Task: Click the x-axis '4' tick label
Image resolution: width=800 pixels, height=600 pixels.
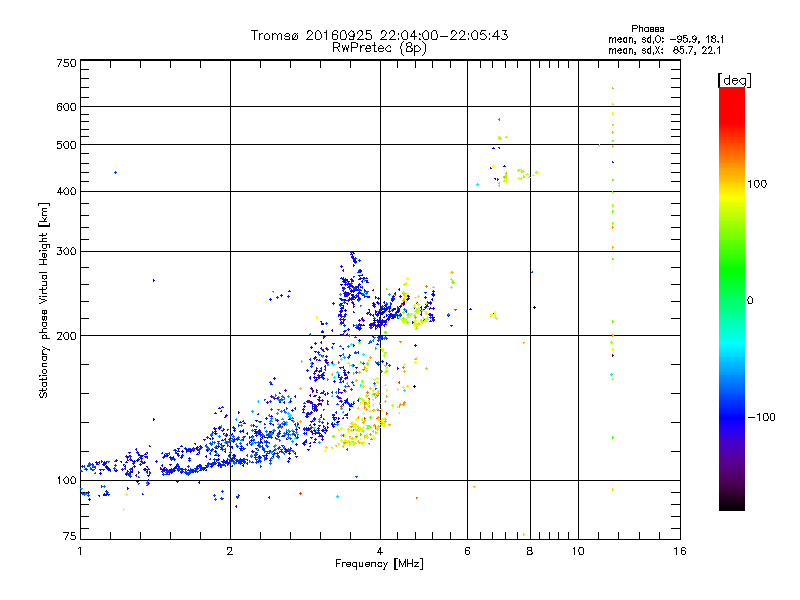Action: pos(380,551)
